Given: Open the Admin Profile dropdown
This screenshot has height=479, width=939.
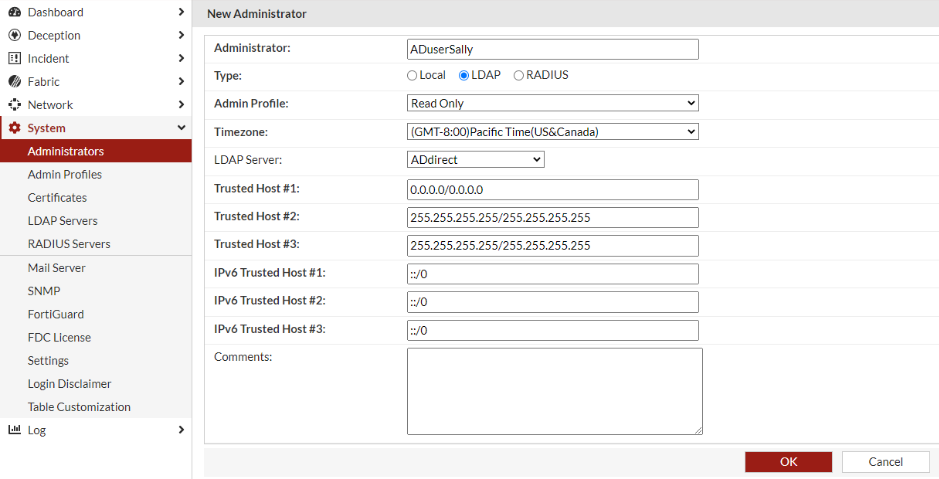Looking at the screenshot, I should pos(552,103).
